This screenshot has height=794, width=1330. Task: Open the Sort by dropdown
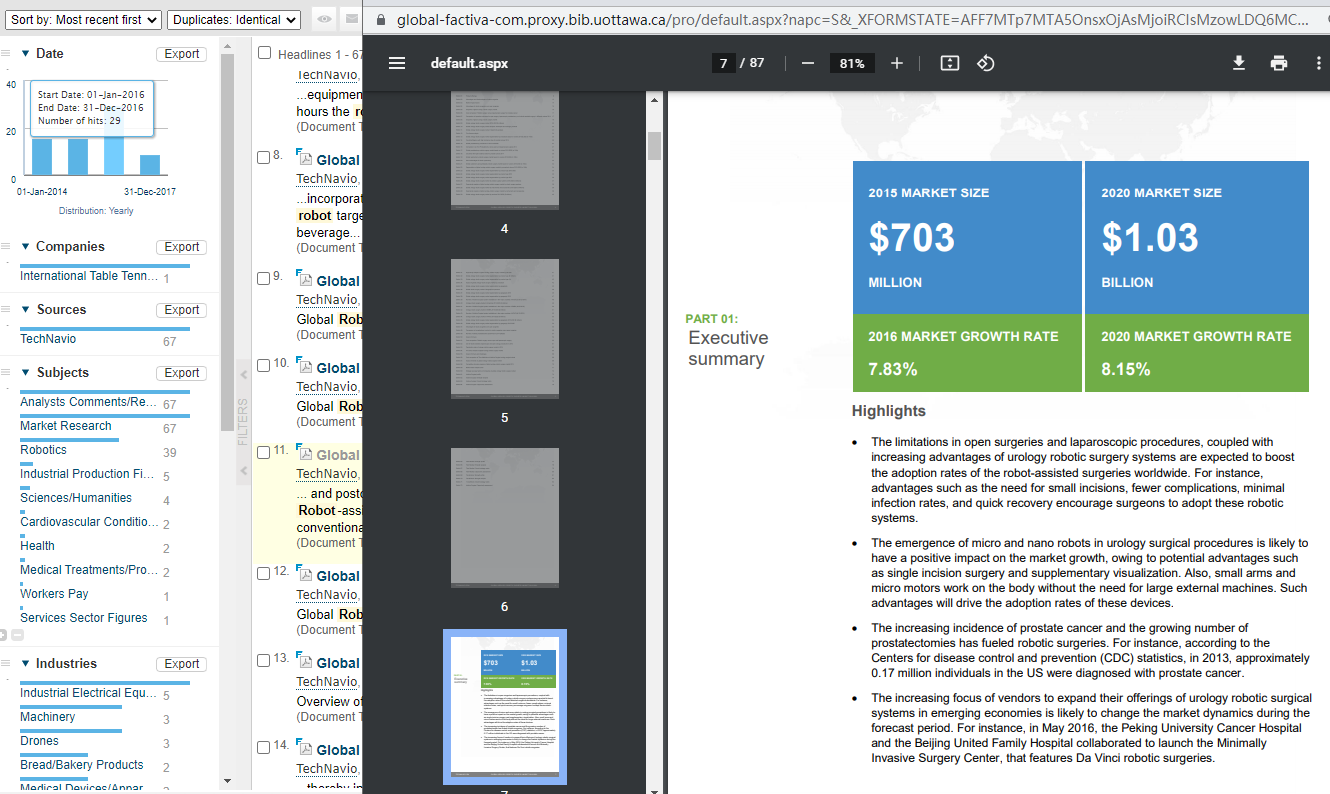click(x=84, y=20)
